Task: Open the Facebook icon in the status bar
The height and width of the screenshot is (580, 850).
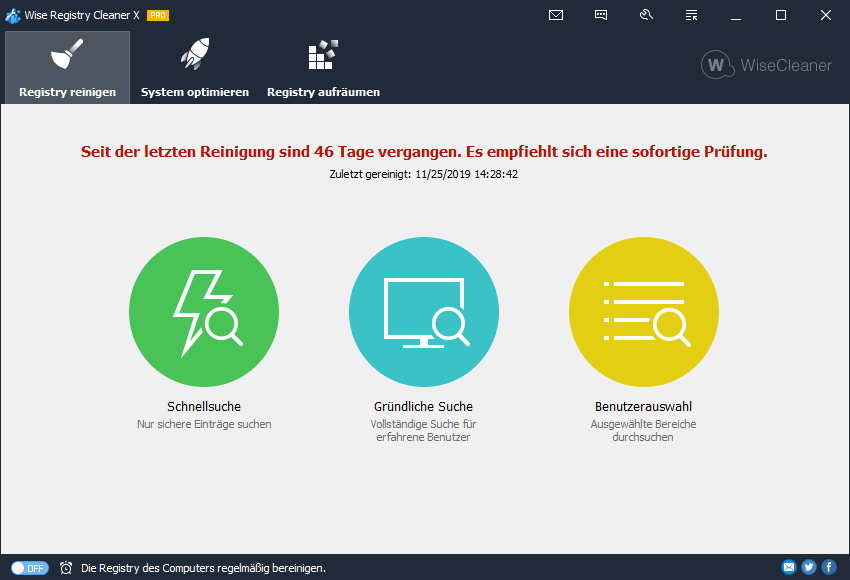Action: (829, 567)
